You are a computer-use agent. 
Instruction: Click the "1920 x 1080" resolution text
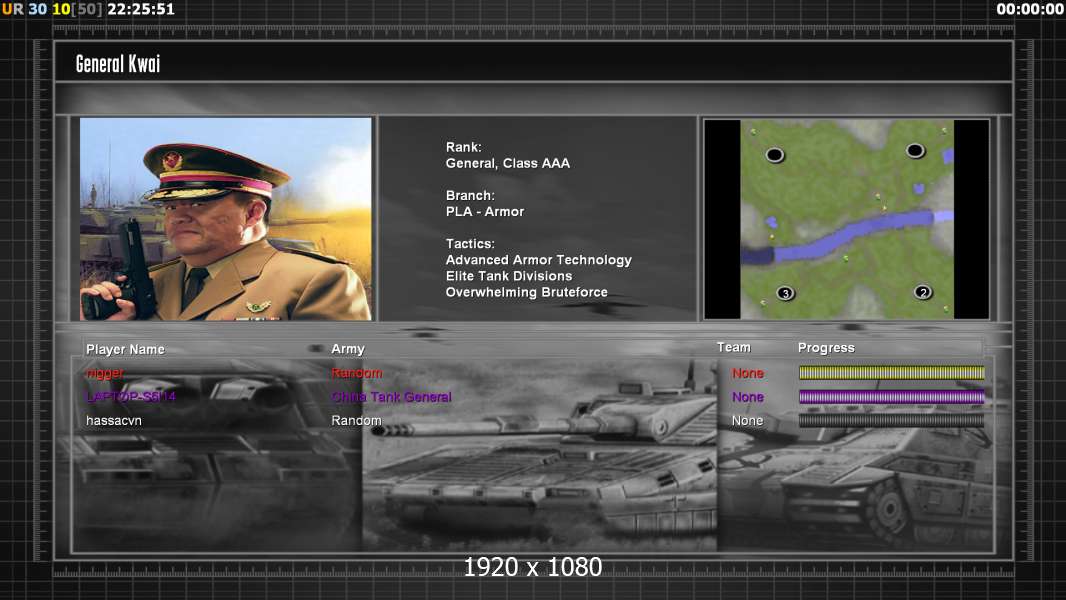[533, 567]
